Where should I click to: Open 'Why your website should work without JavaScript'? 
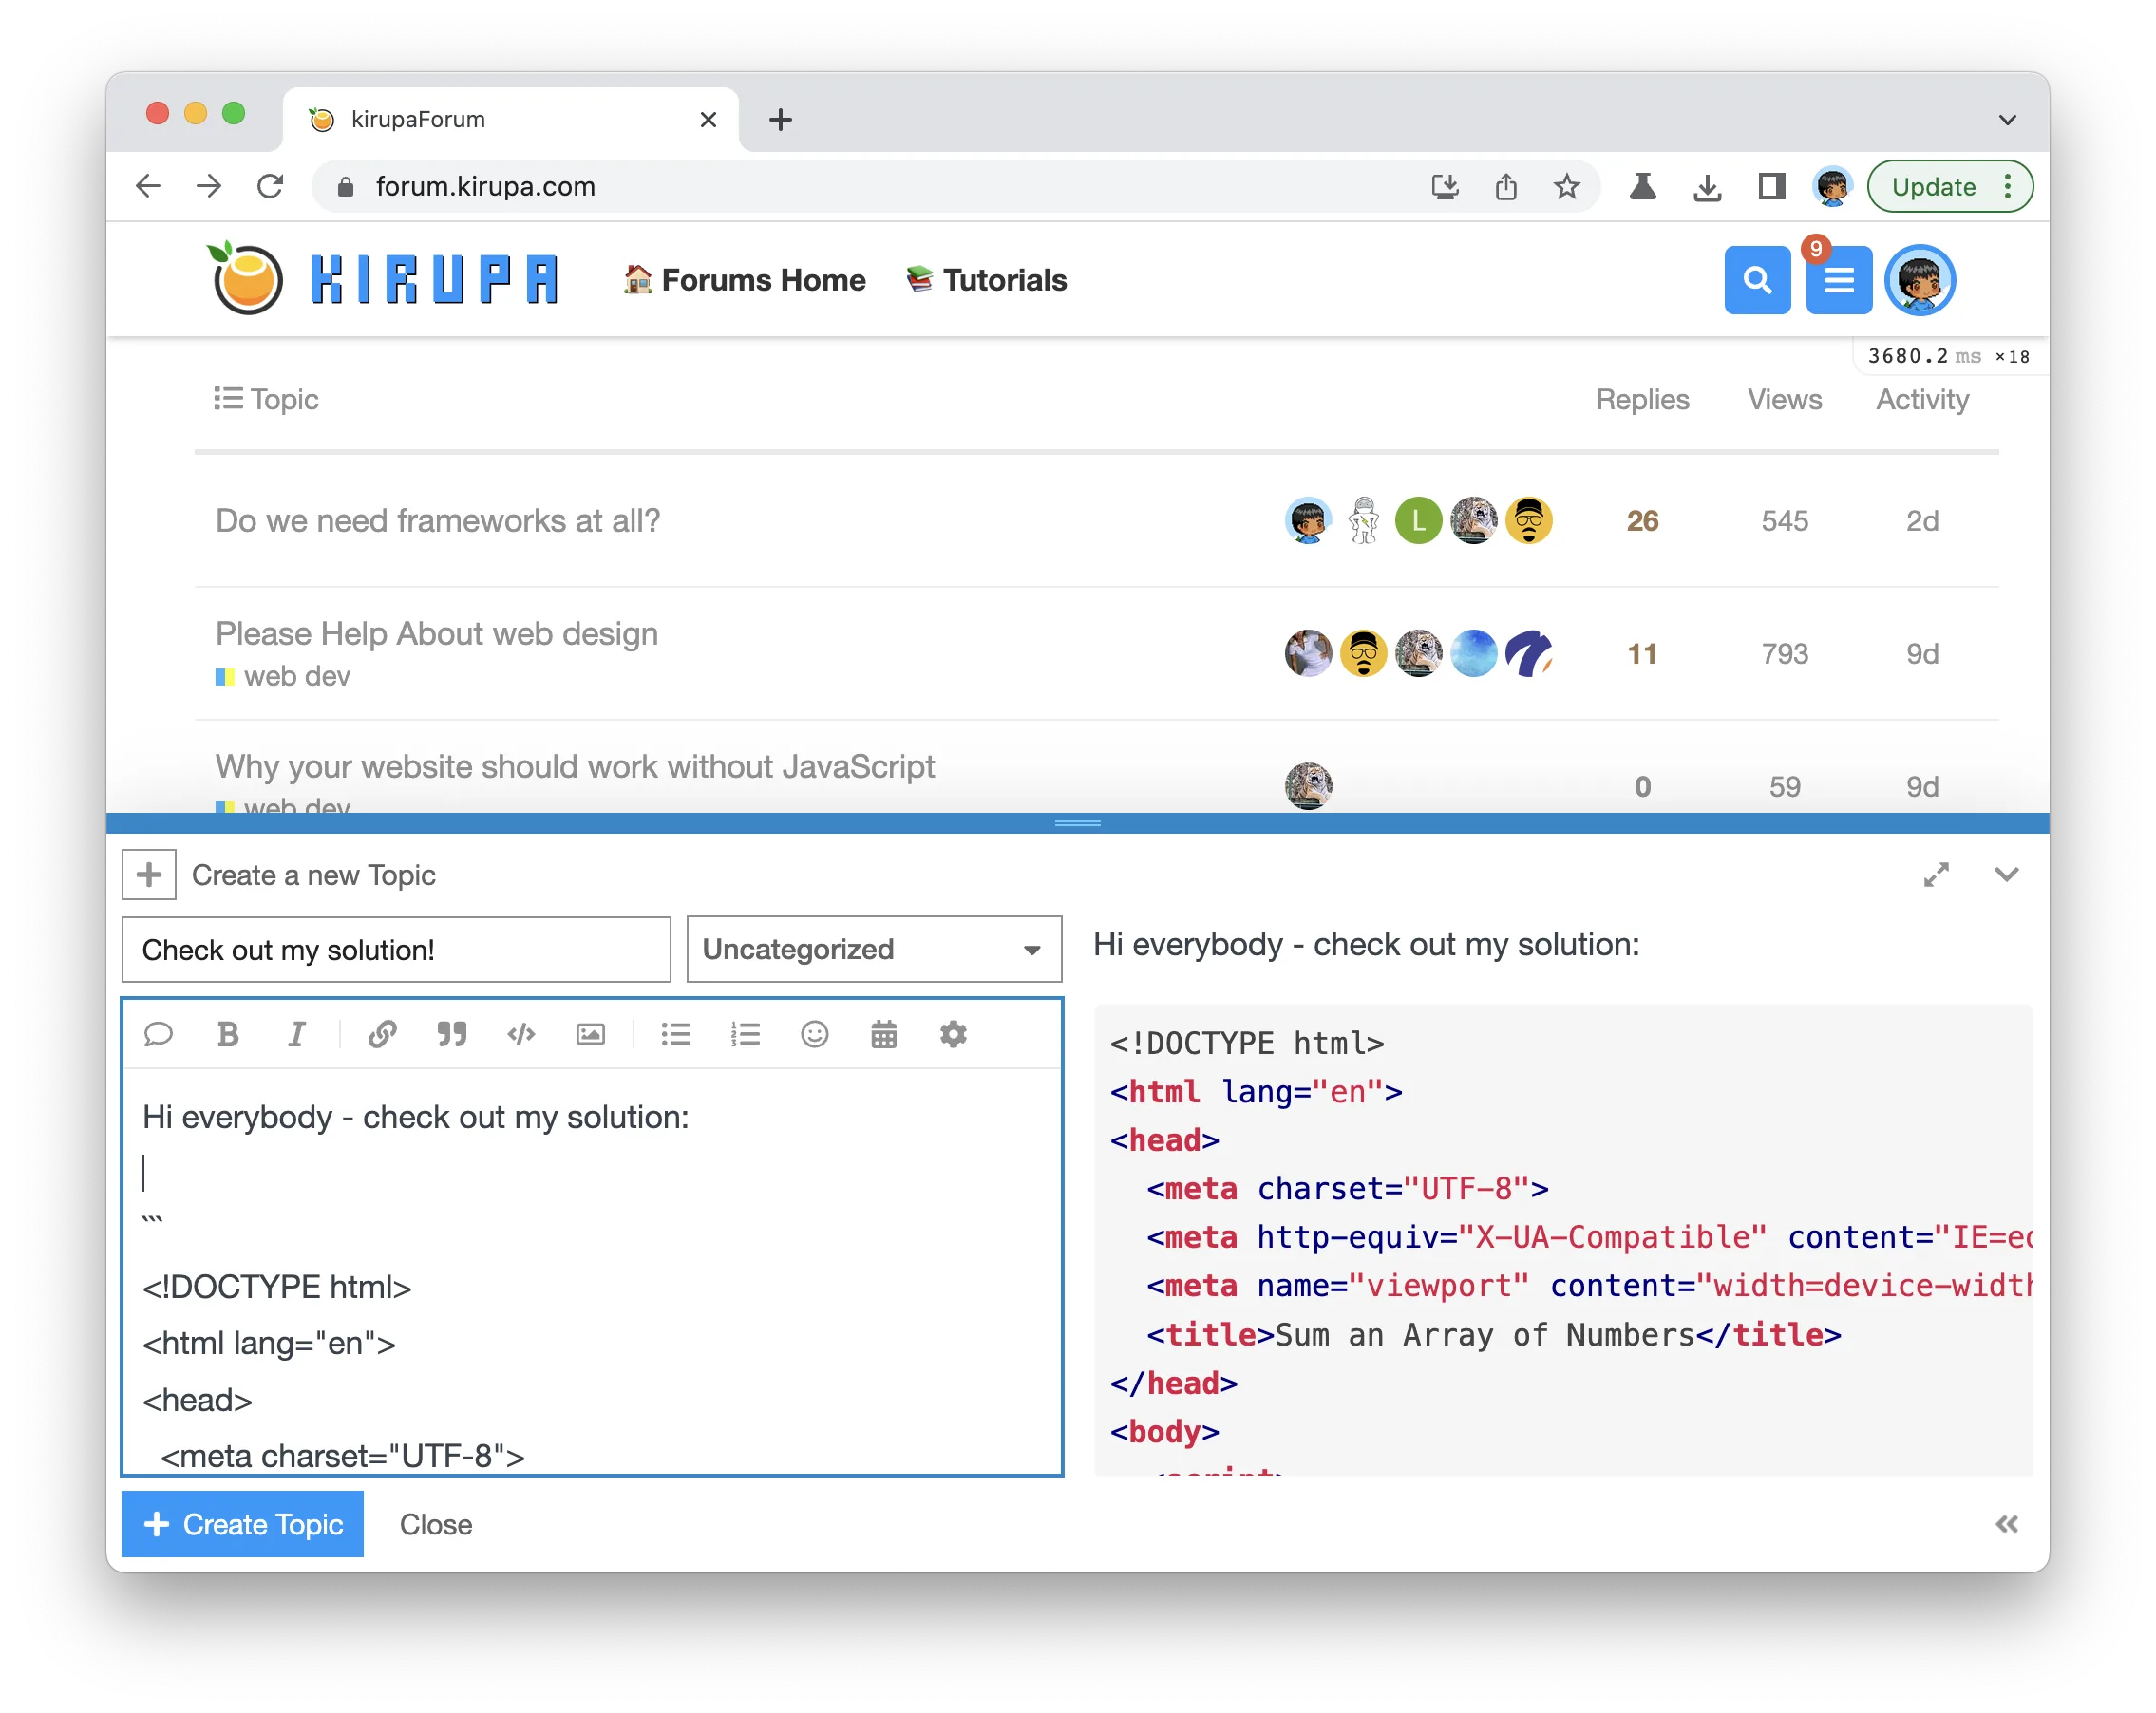575,767
